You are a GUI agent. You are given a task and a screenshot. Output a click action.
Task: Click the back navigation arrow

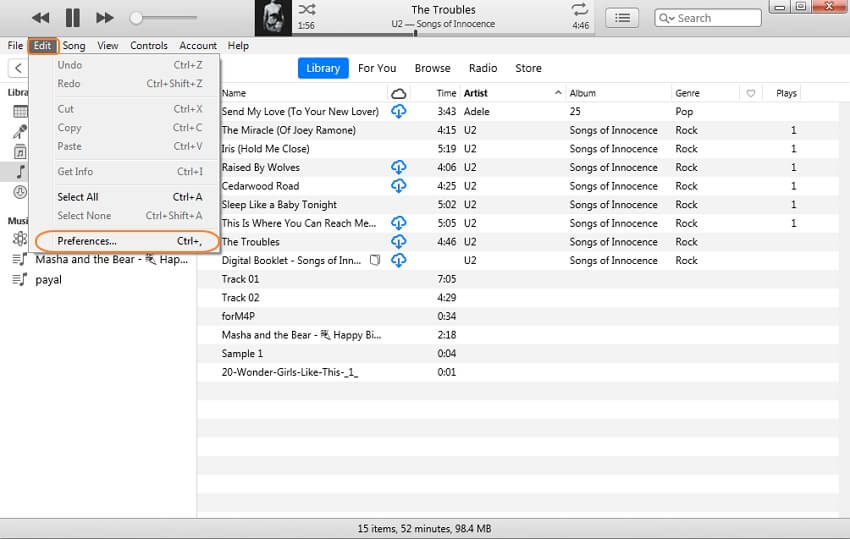point(18,68)
